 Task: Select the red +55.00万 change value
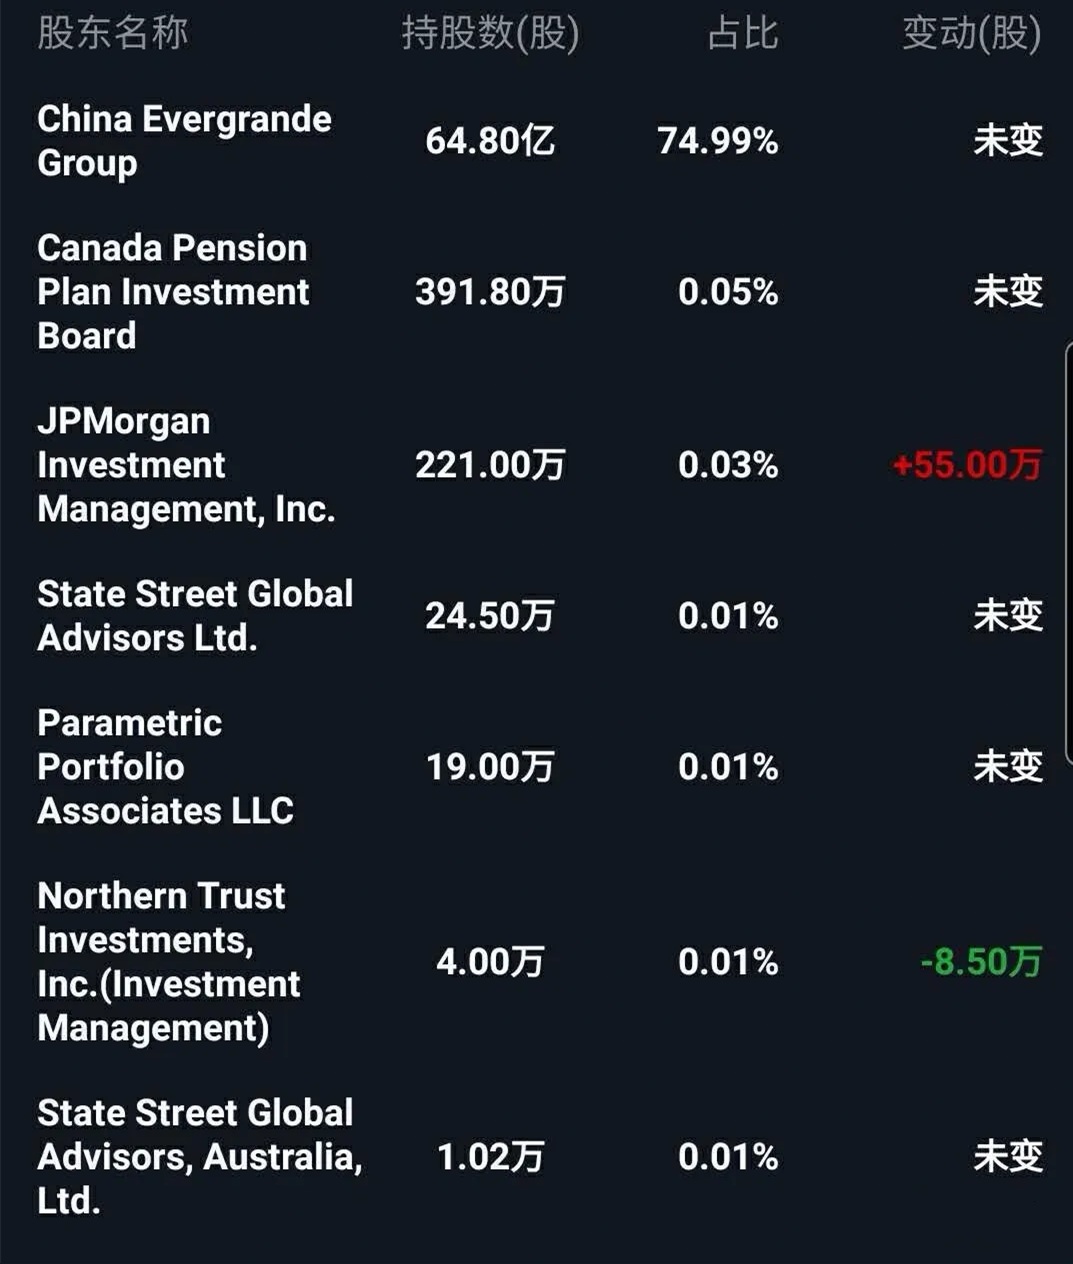[967, 465]
